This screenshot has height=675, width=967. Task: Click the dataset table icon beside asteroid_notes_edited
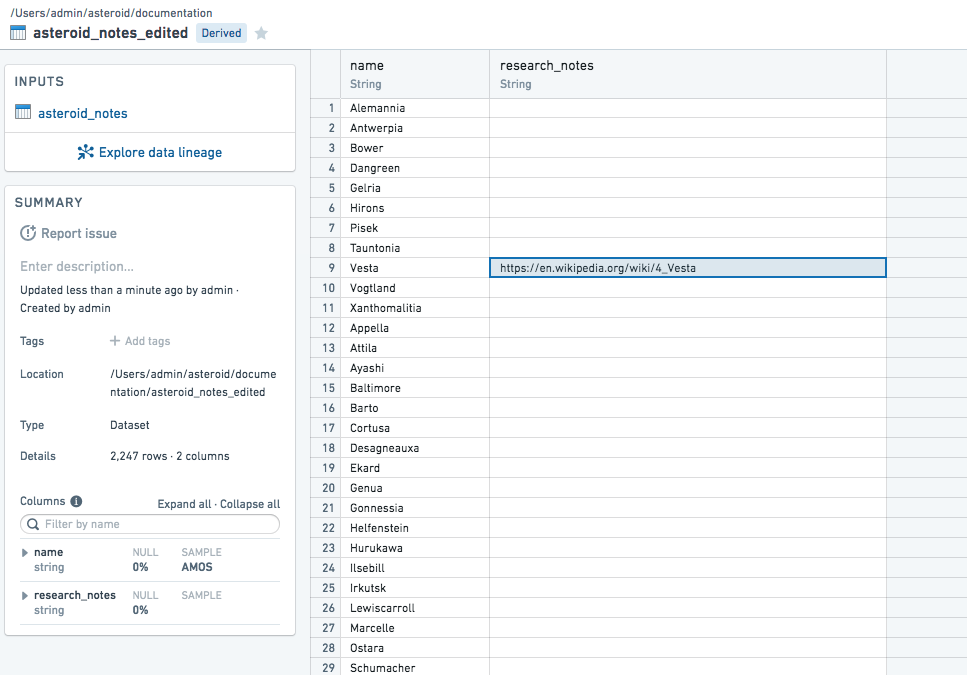pos(19,33)
